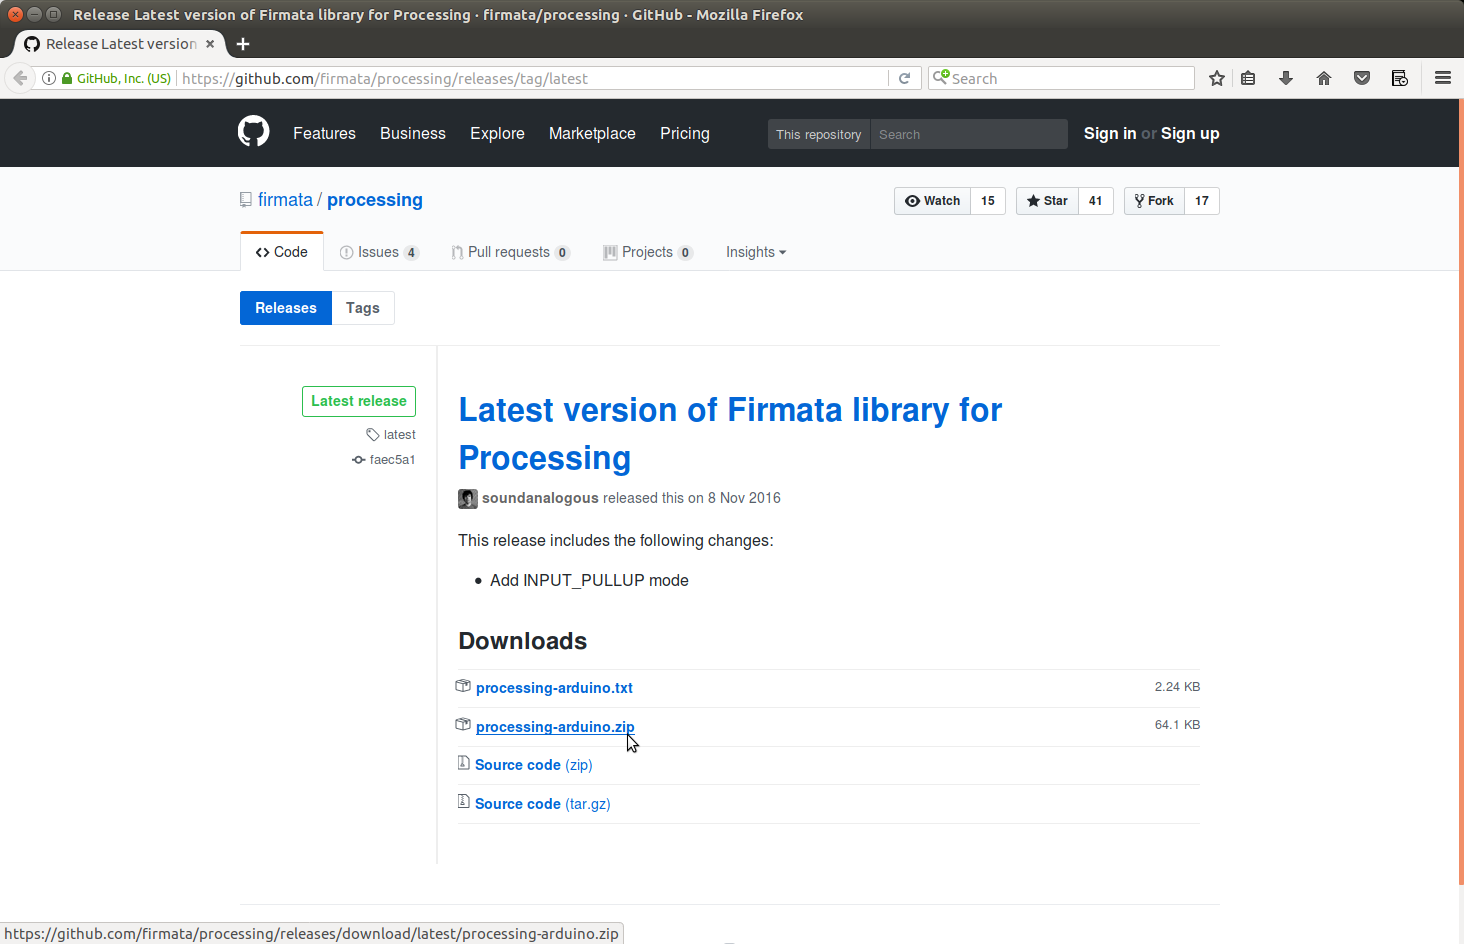Viewport: 1464px width, 944px height.
Task: Click the GitHub octocat logo
Action: [253, 131]
